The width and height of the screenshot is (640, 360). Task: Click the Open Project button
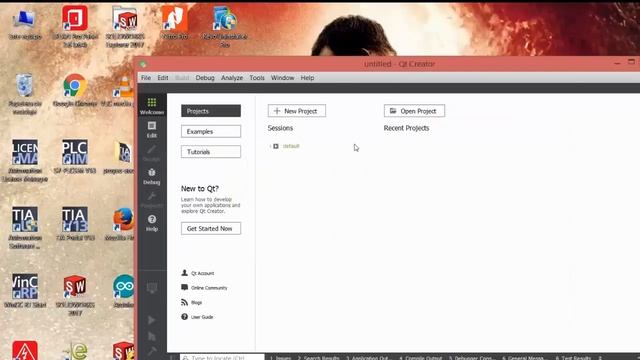pyautogui.click(x=414, y=111)
